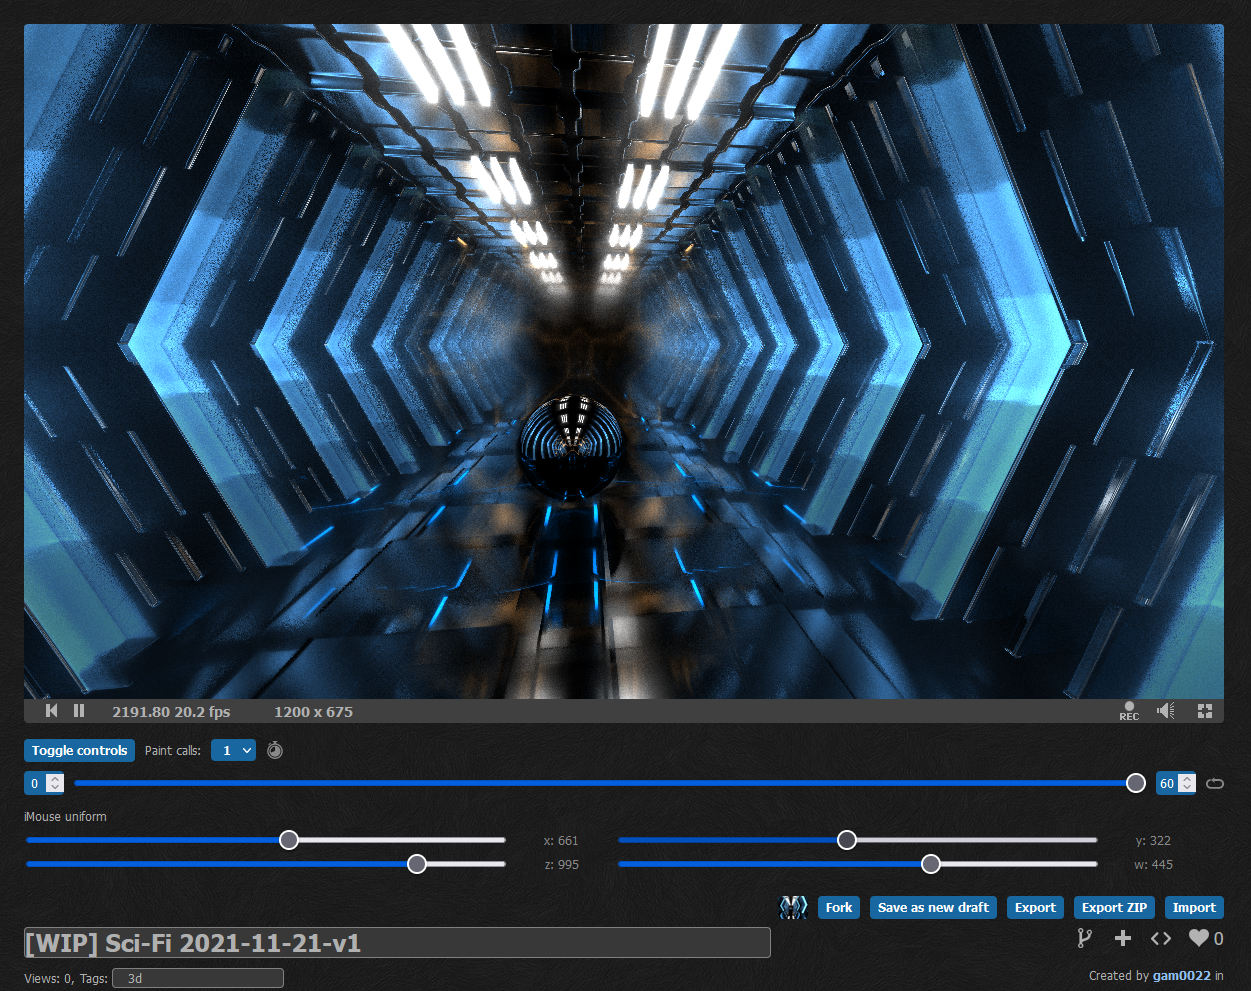Viewport: 1251px width, 991px height.
Task: Click the Fork button
Action: click(x=839, y=907)
